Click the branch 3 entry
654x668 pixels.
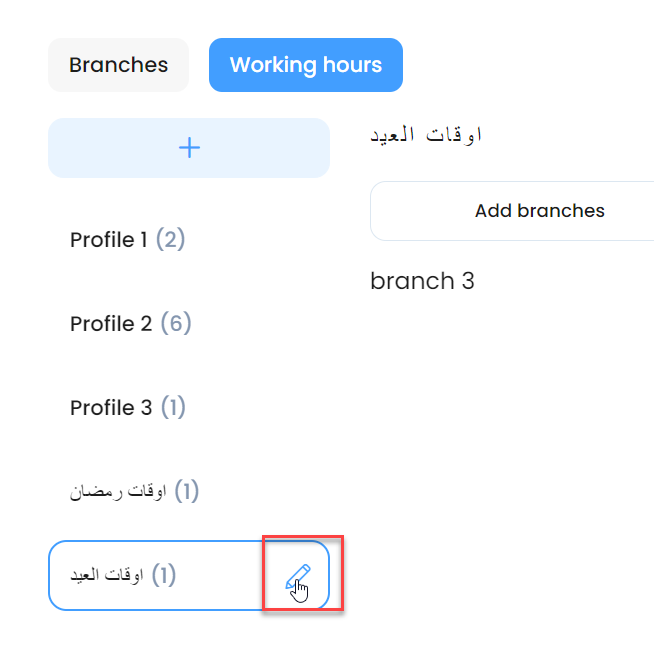(x=422, y=281)
